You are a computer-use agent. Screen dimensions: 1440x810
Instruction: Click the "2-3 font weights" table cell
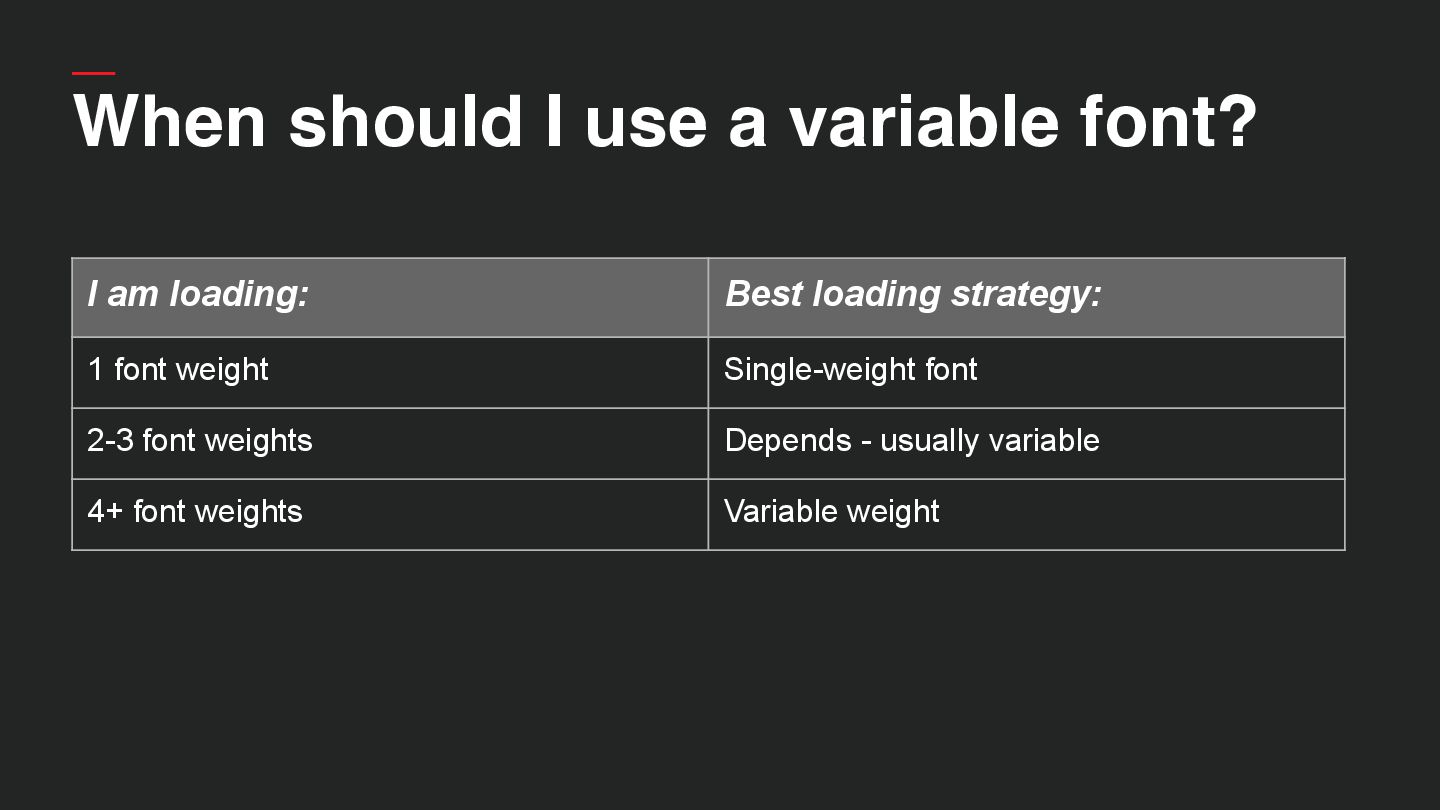click(x=390, y=442)
